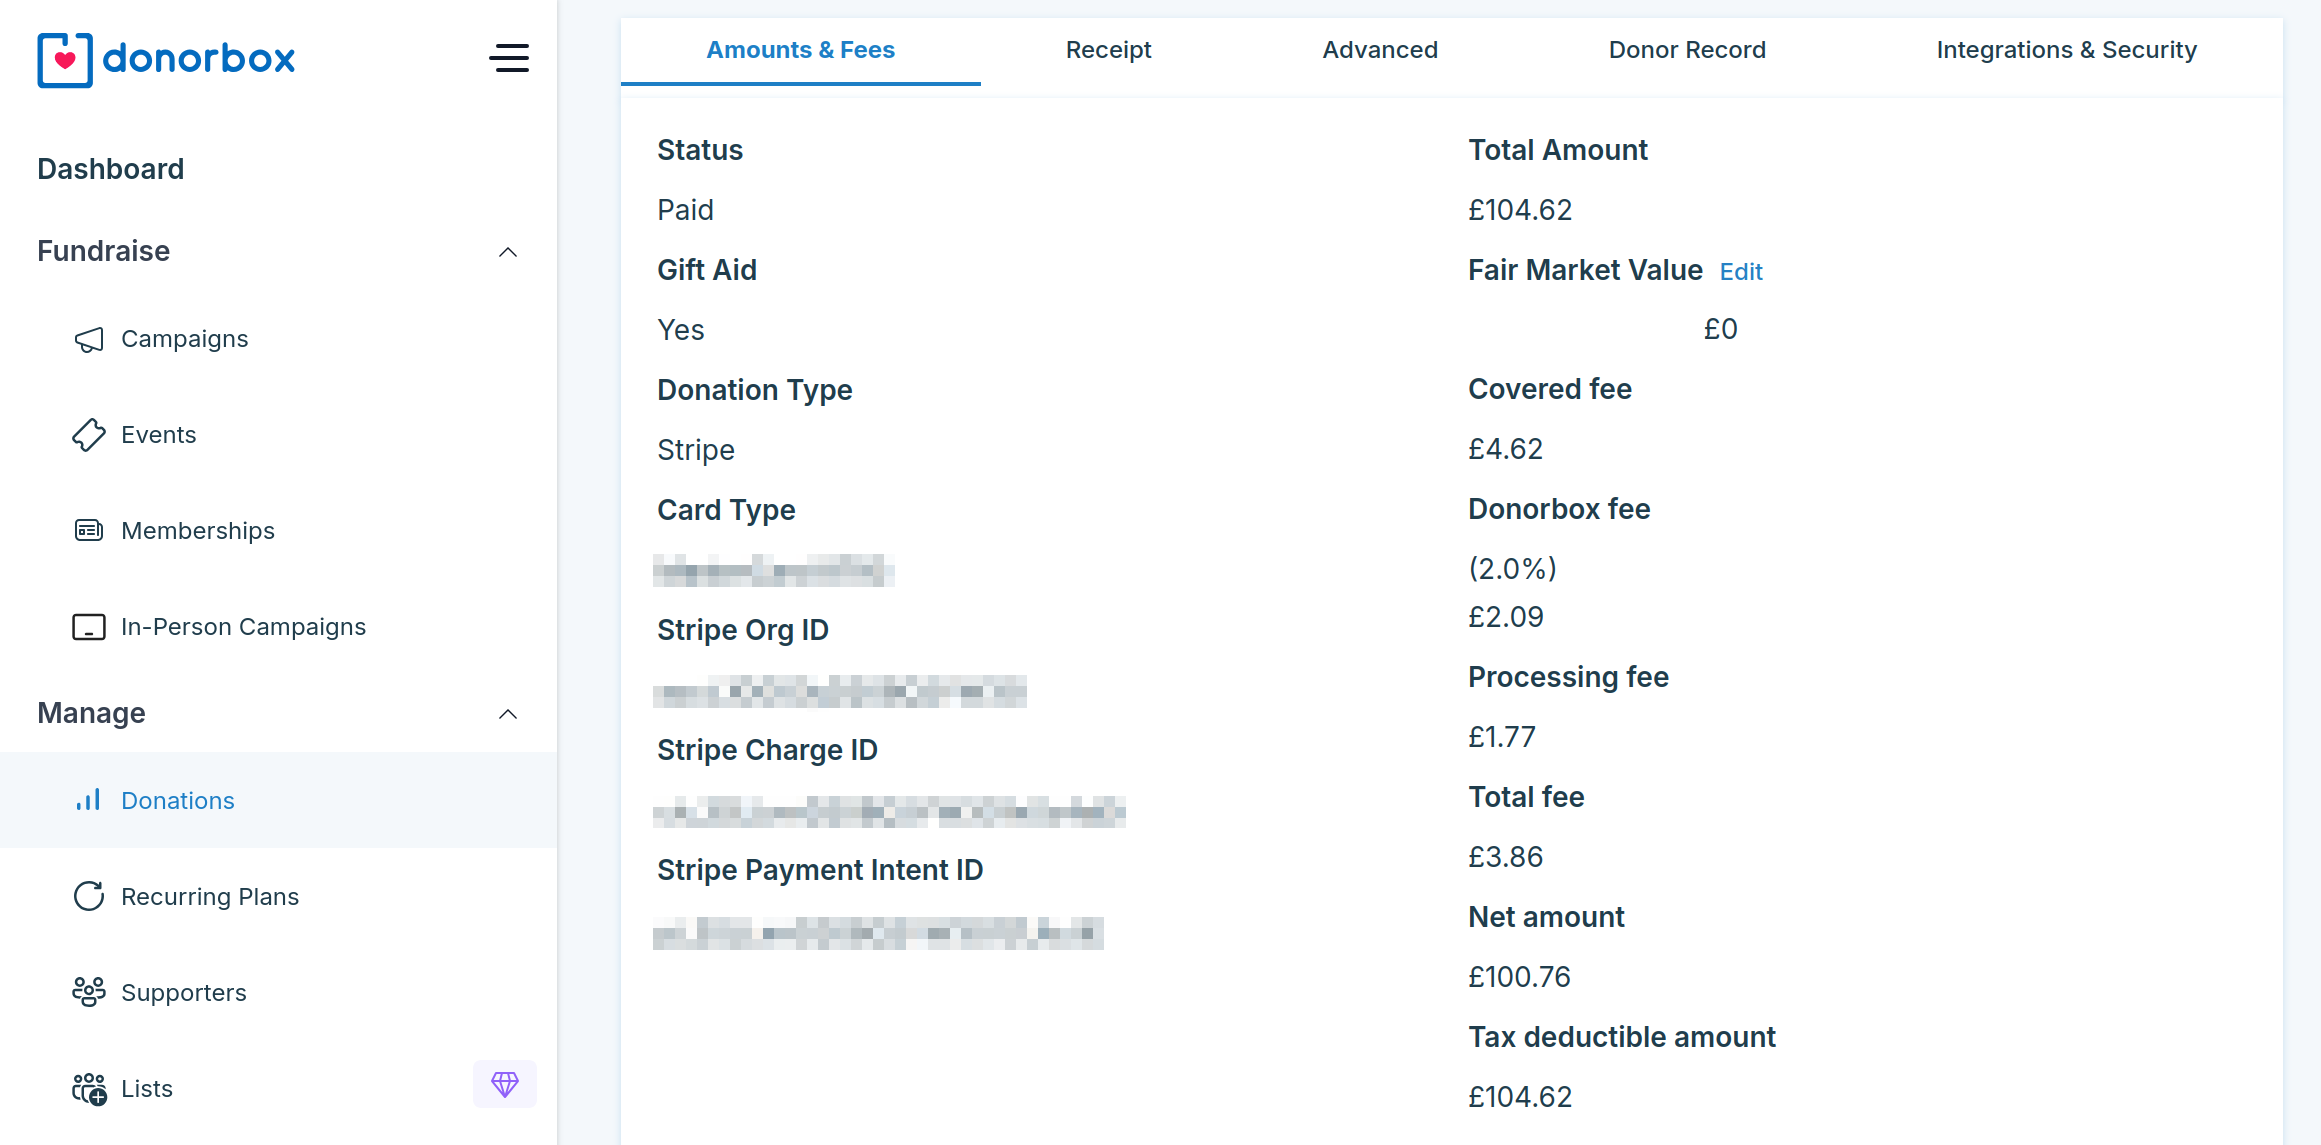Image resolution: width=2321 pixels, height=1145 pixels.
Task: Click the purple diamond premium icon
Action: pyautogui.click(x=505, y=1083)
